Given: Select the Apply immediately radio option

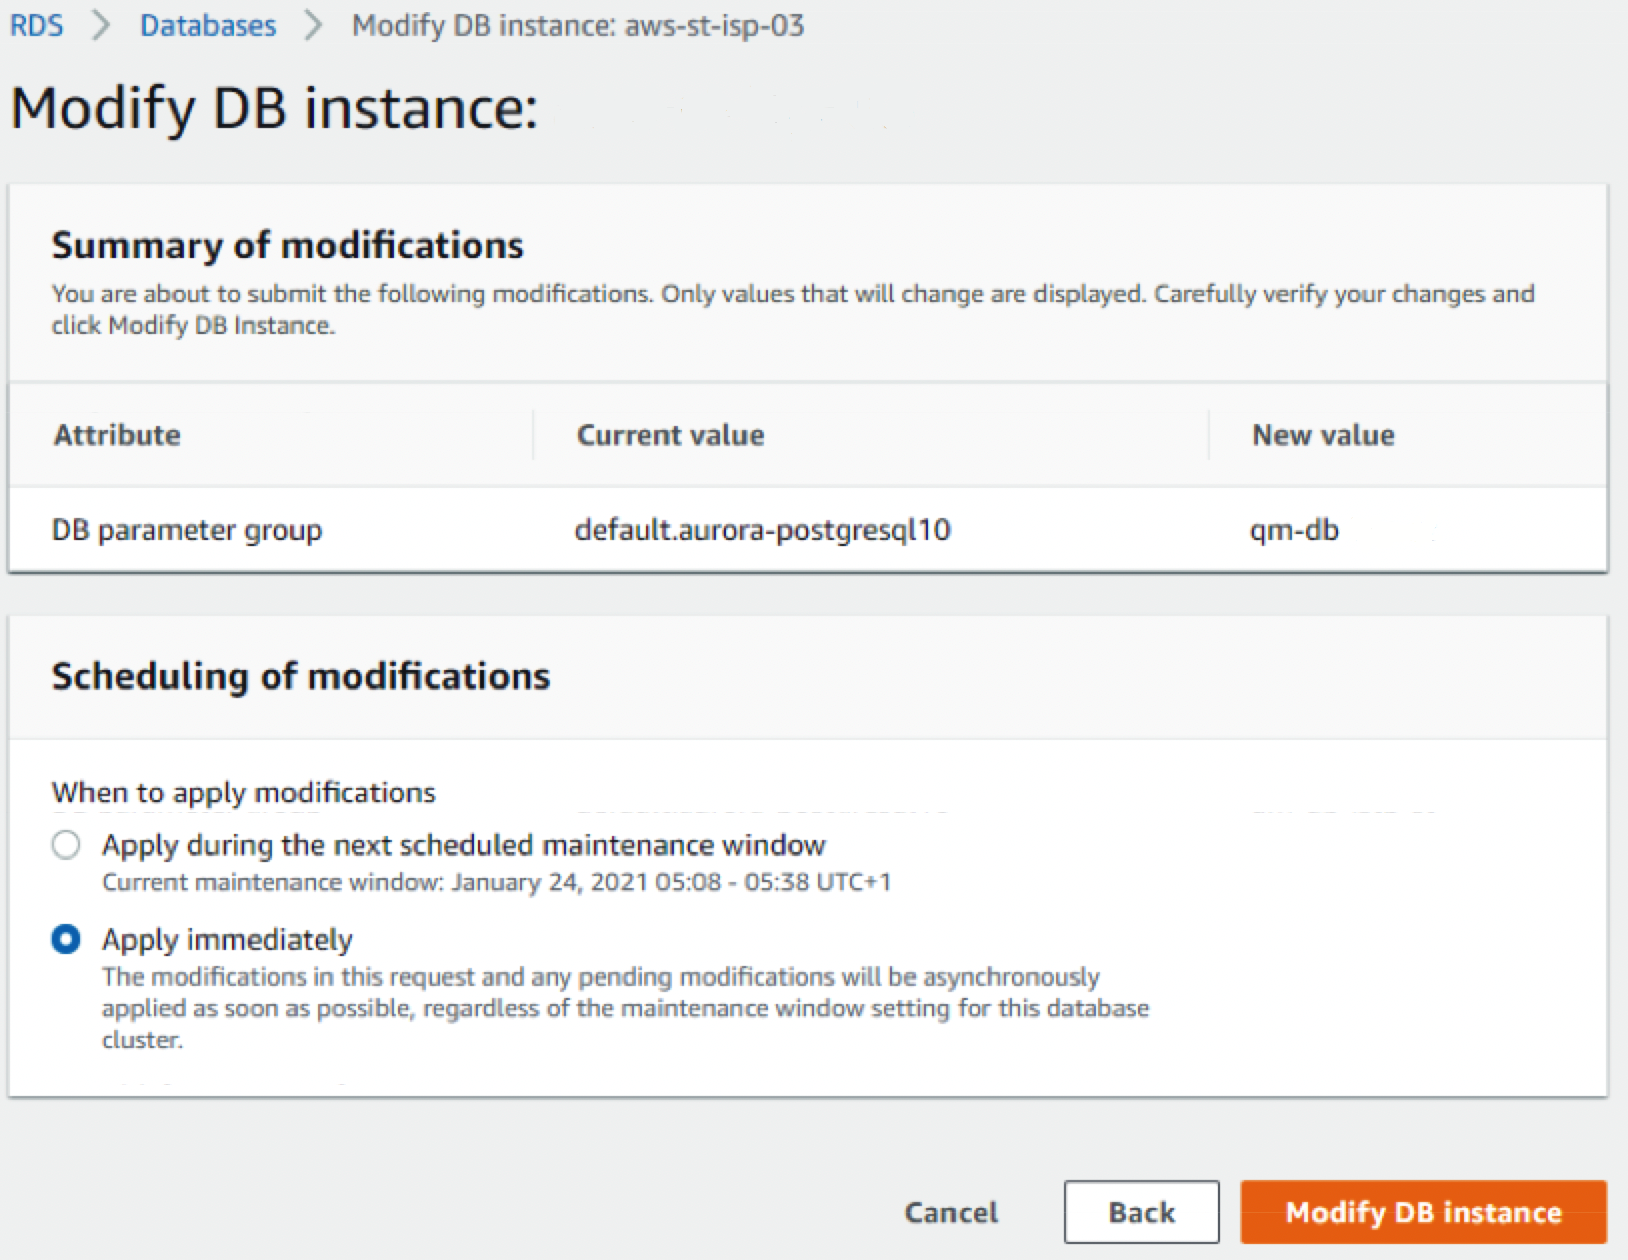Looking at the screenshot, I should (66, 939).
